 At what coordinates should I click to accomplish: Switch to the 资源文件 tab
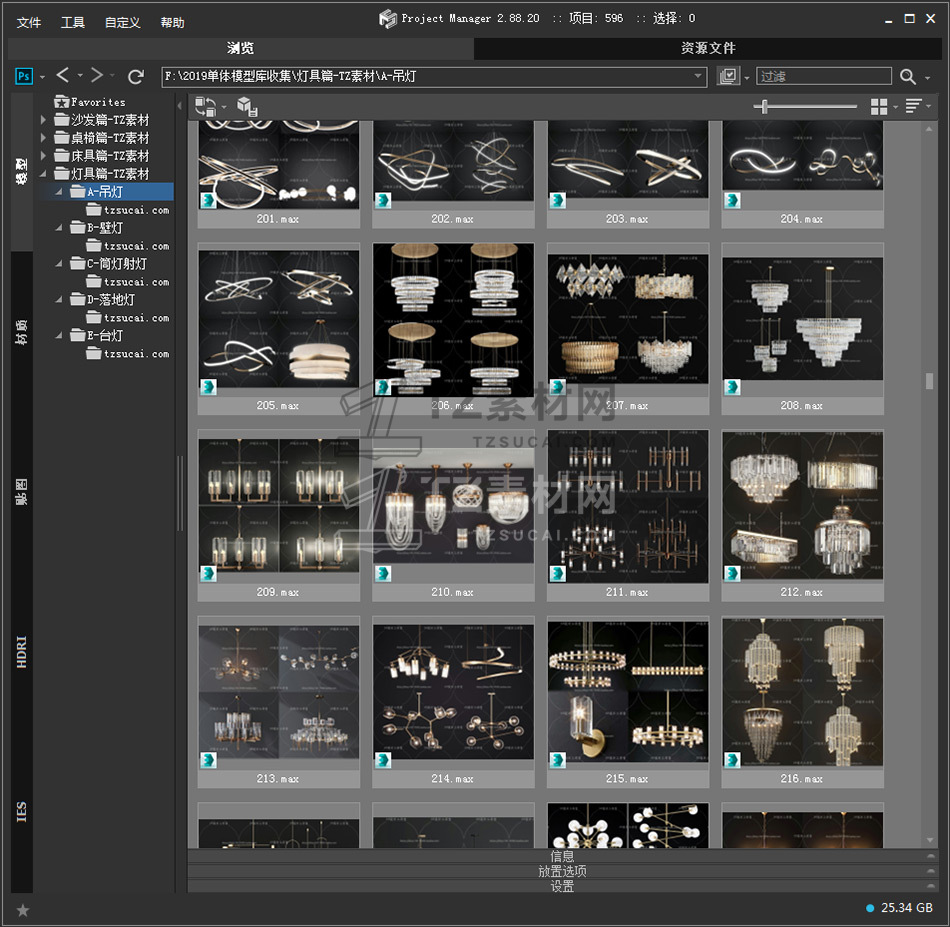click(x=708, y=48)
